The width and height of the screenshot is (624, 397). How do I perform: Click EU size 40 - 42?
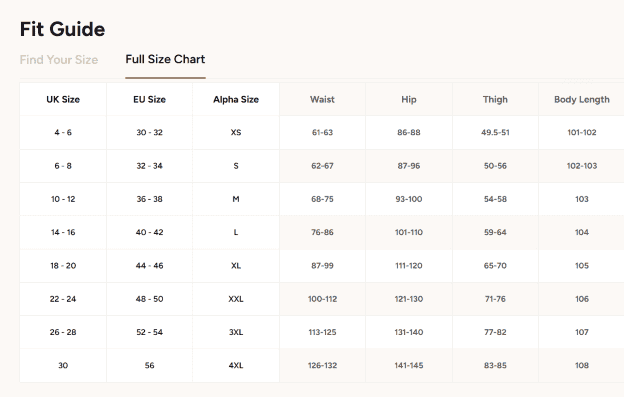point(149,232)
